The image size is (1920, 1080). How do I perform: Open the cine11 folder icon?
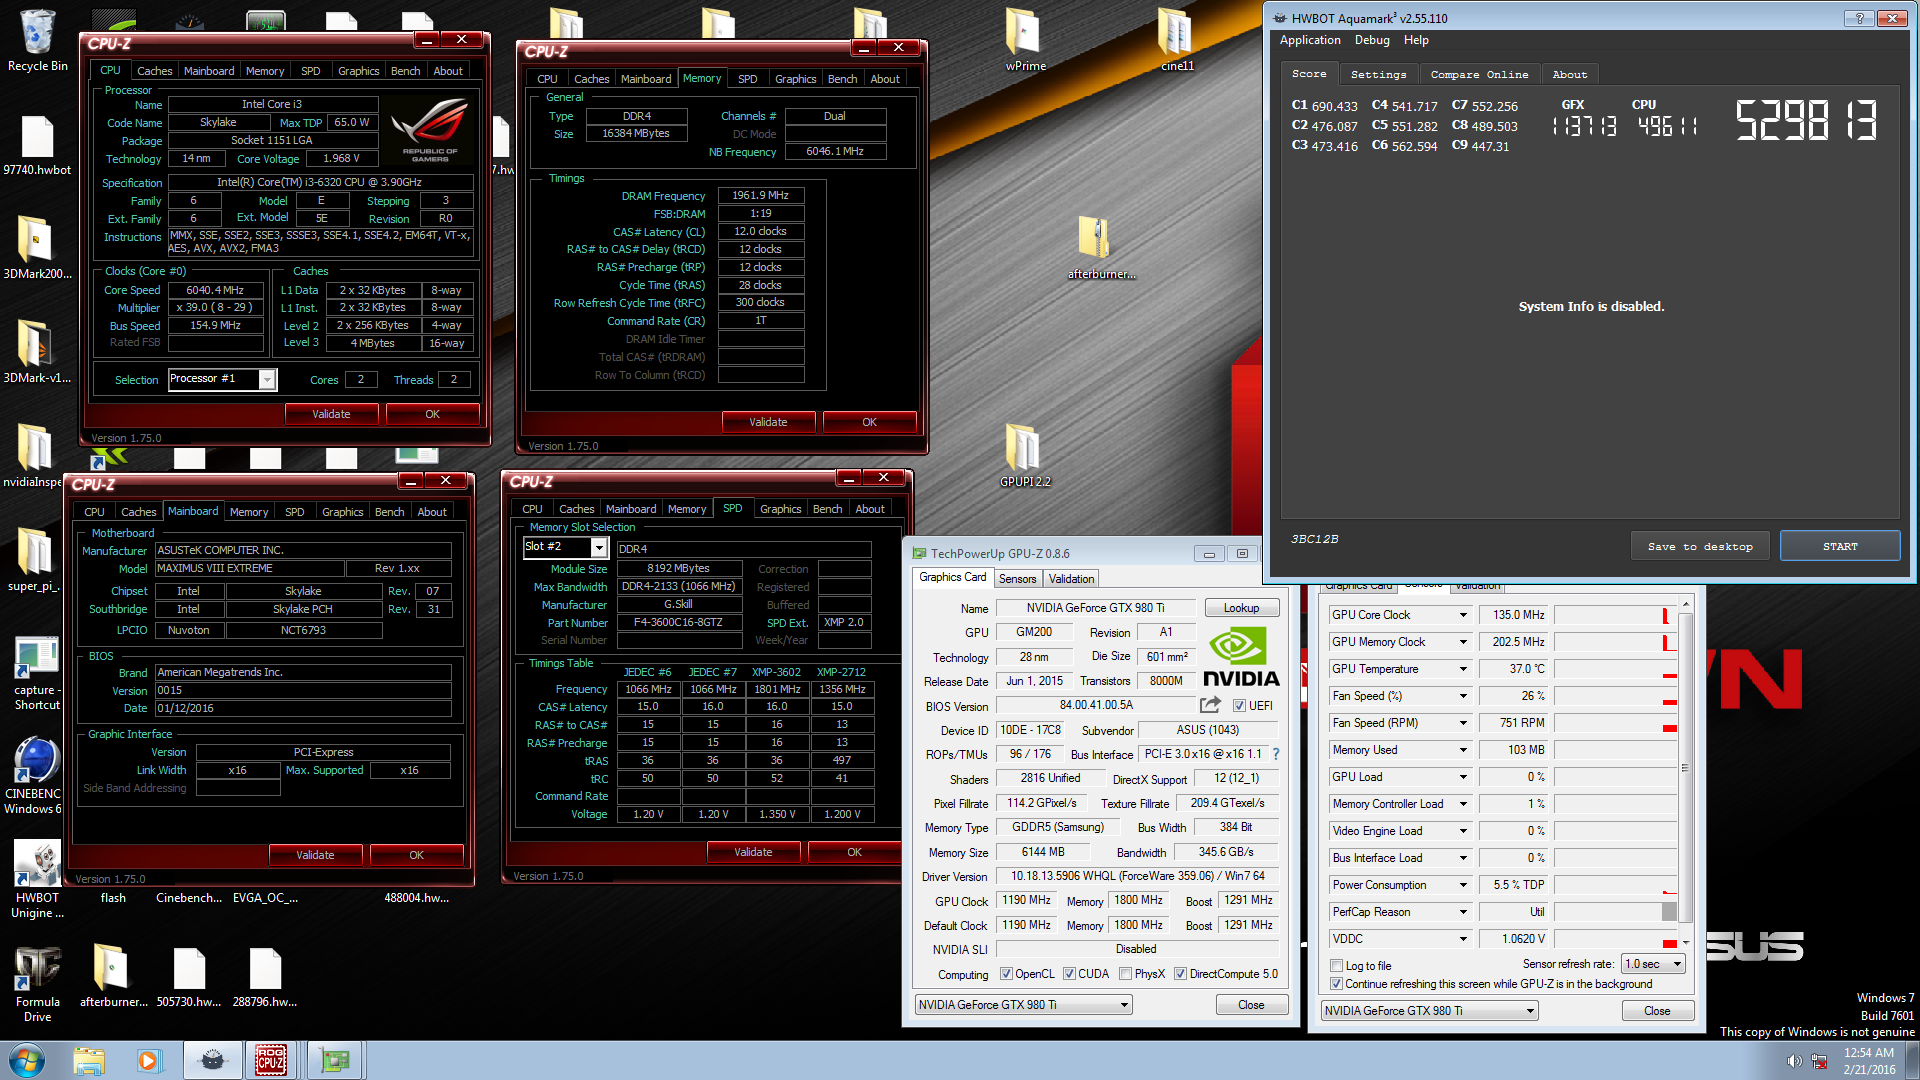click(1177, 40)
